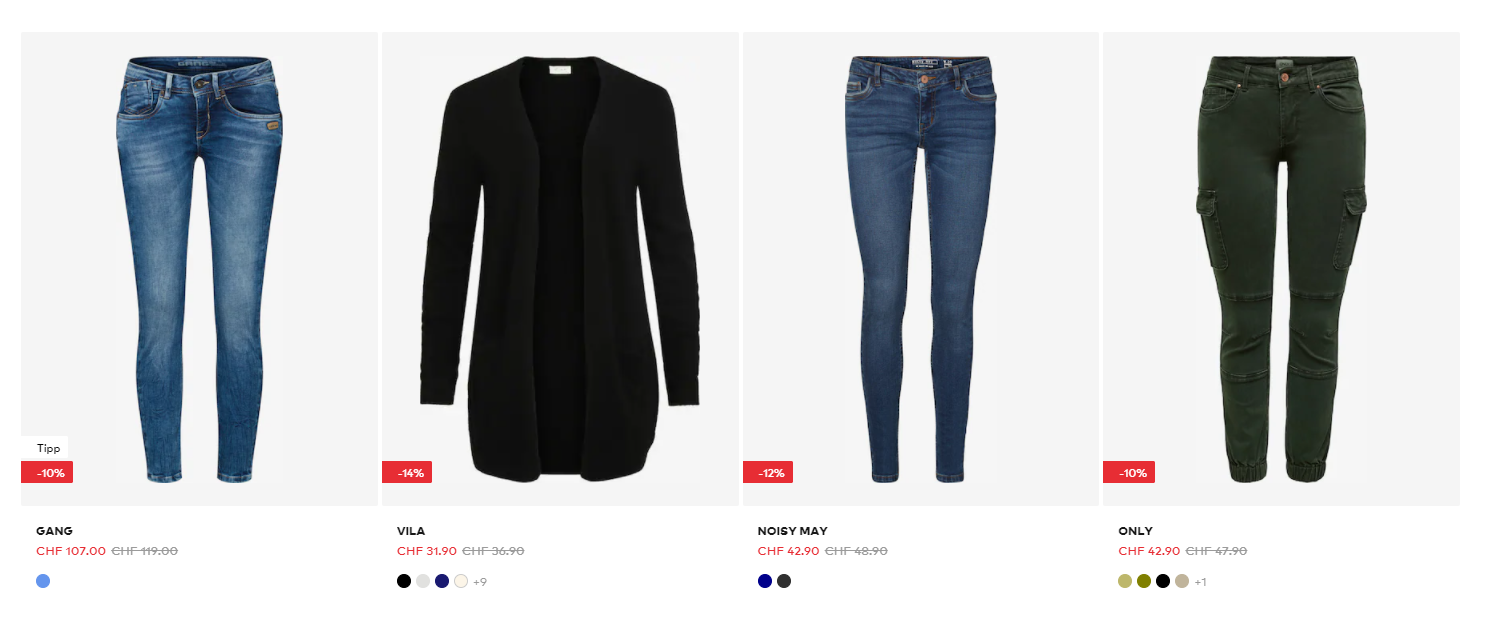Select the light blue swatch under GANG
Image resolution: width=1489 pixels, height=617 pixels.
[x=43, y=581]
